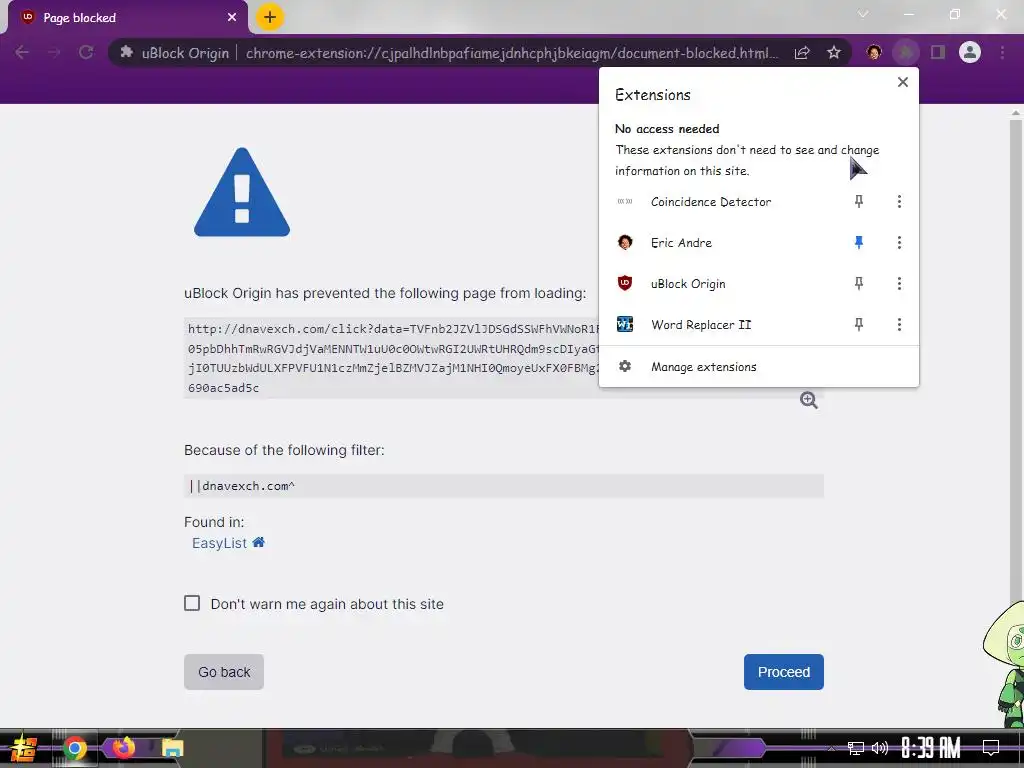The image size is (1024, 768).
Task: Click the Word Replacer II icon
Action: [x=625, y=324]
